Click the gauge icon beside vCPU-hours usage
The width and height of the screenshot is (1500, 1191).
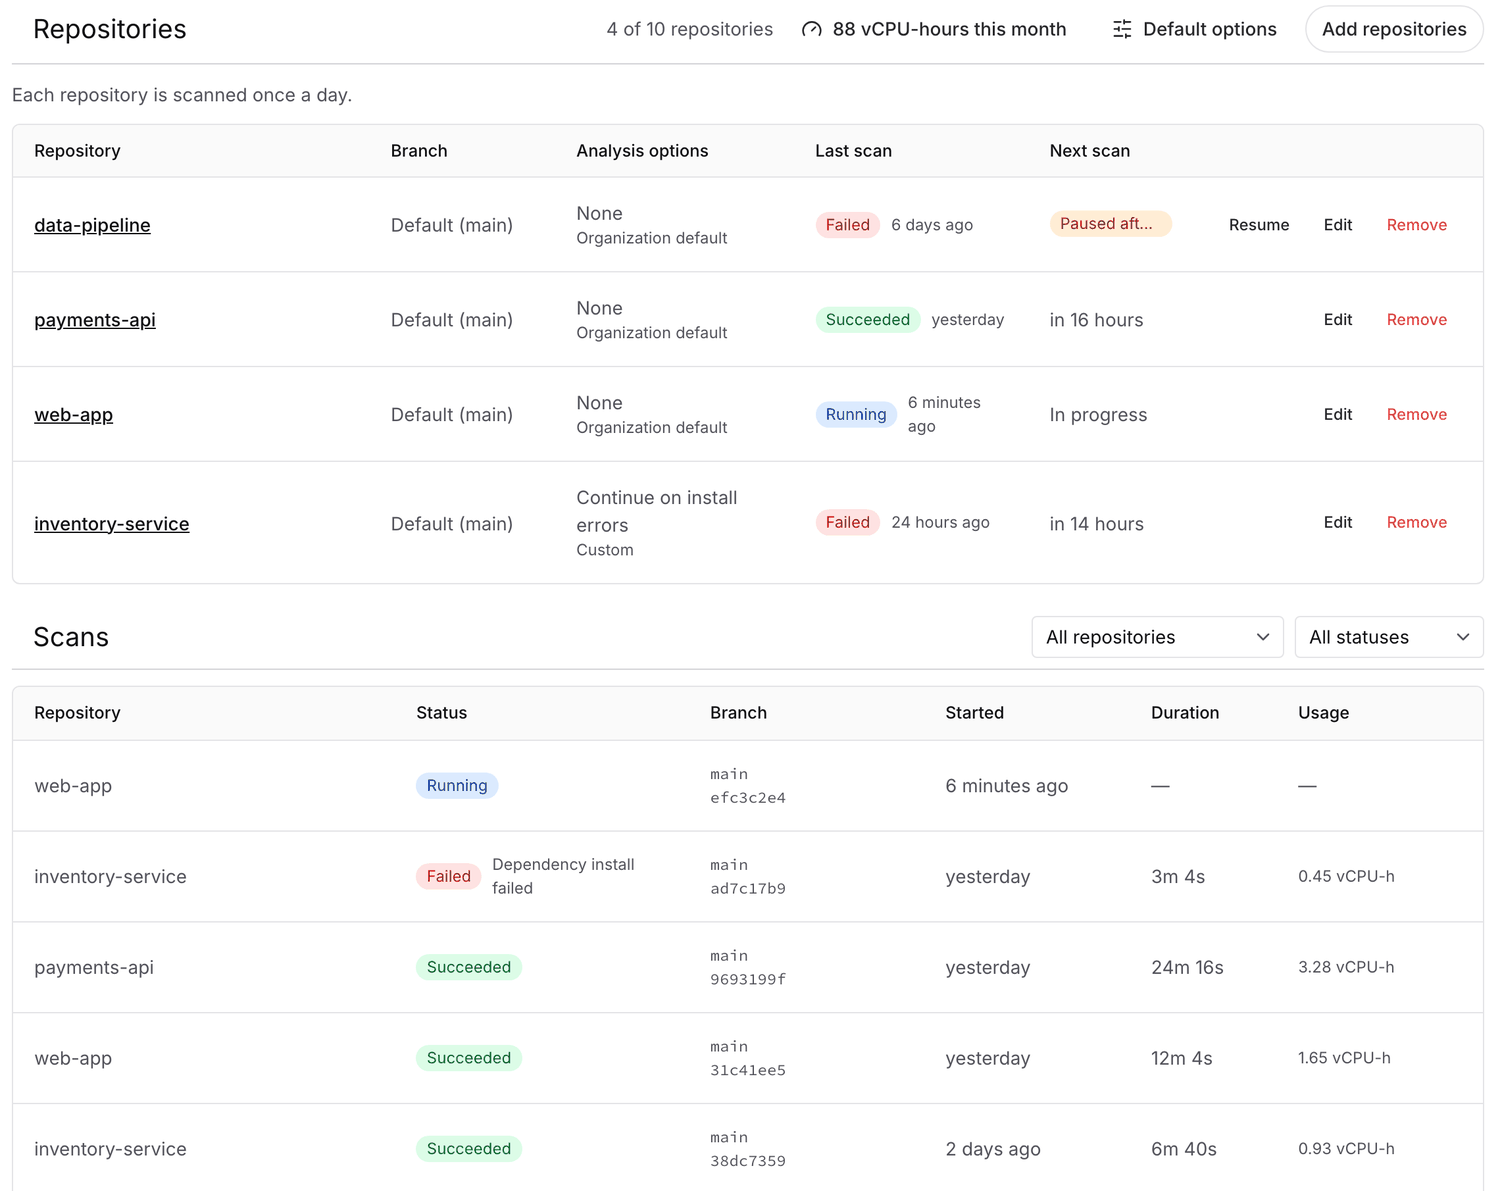click(x=812, y=30)
